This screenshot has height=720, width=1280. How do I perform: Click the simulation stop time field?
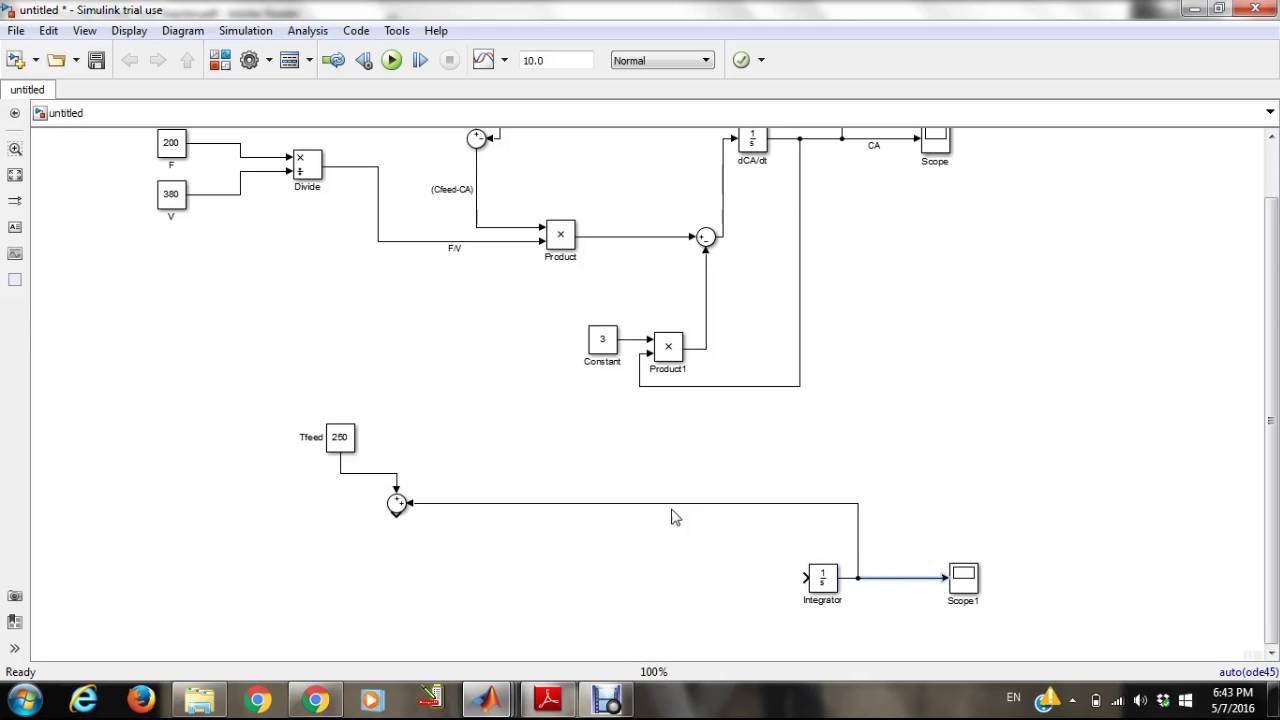point(556,60)
